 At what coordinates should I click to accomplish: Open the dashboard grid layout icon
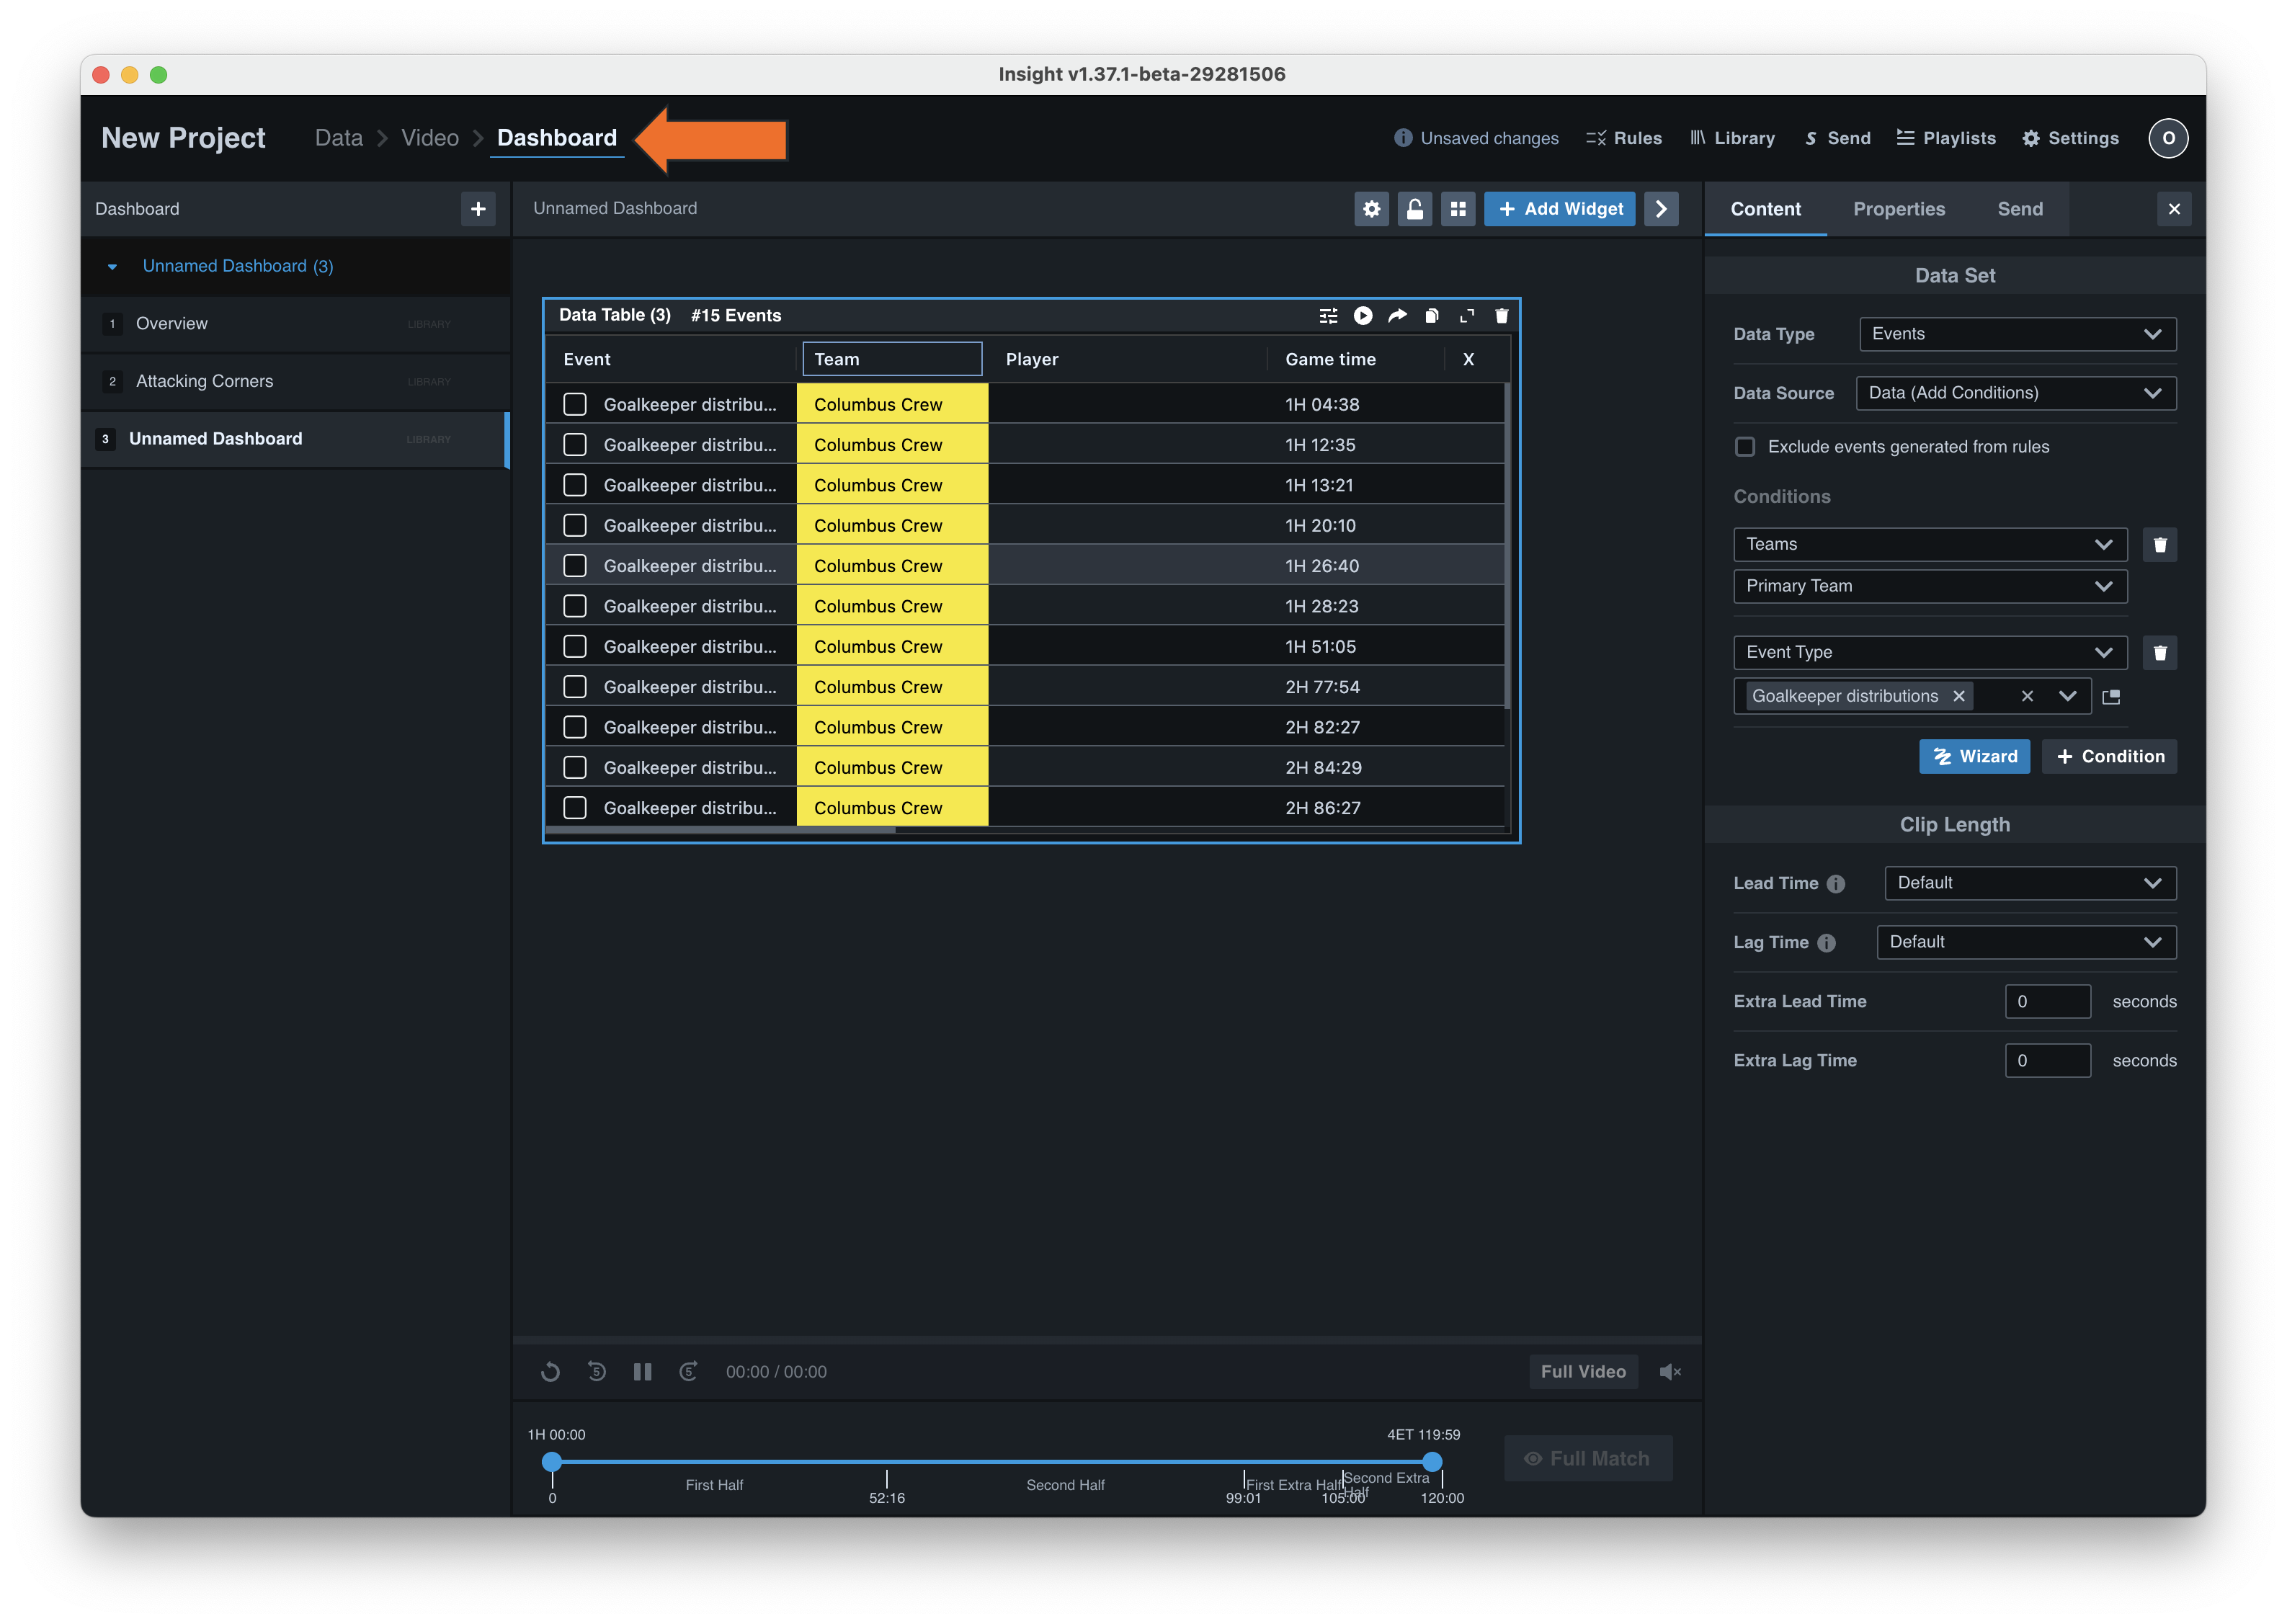pos(1458,209)
